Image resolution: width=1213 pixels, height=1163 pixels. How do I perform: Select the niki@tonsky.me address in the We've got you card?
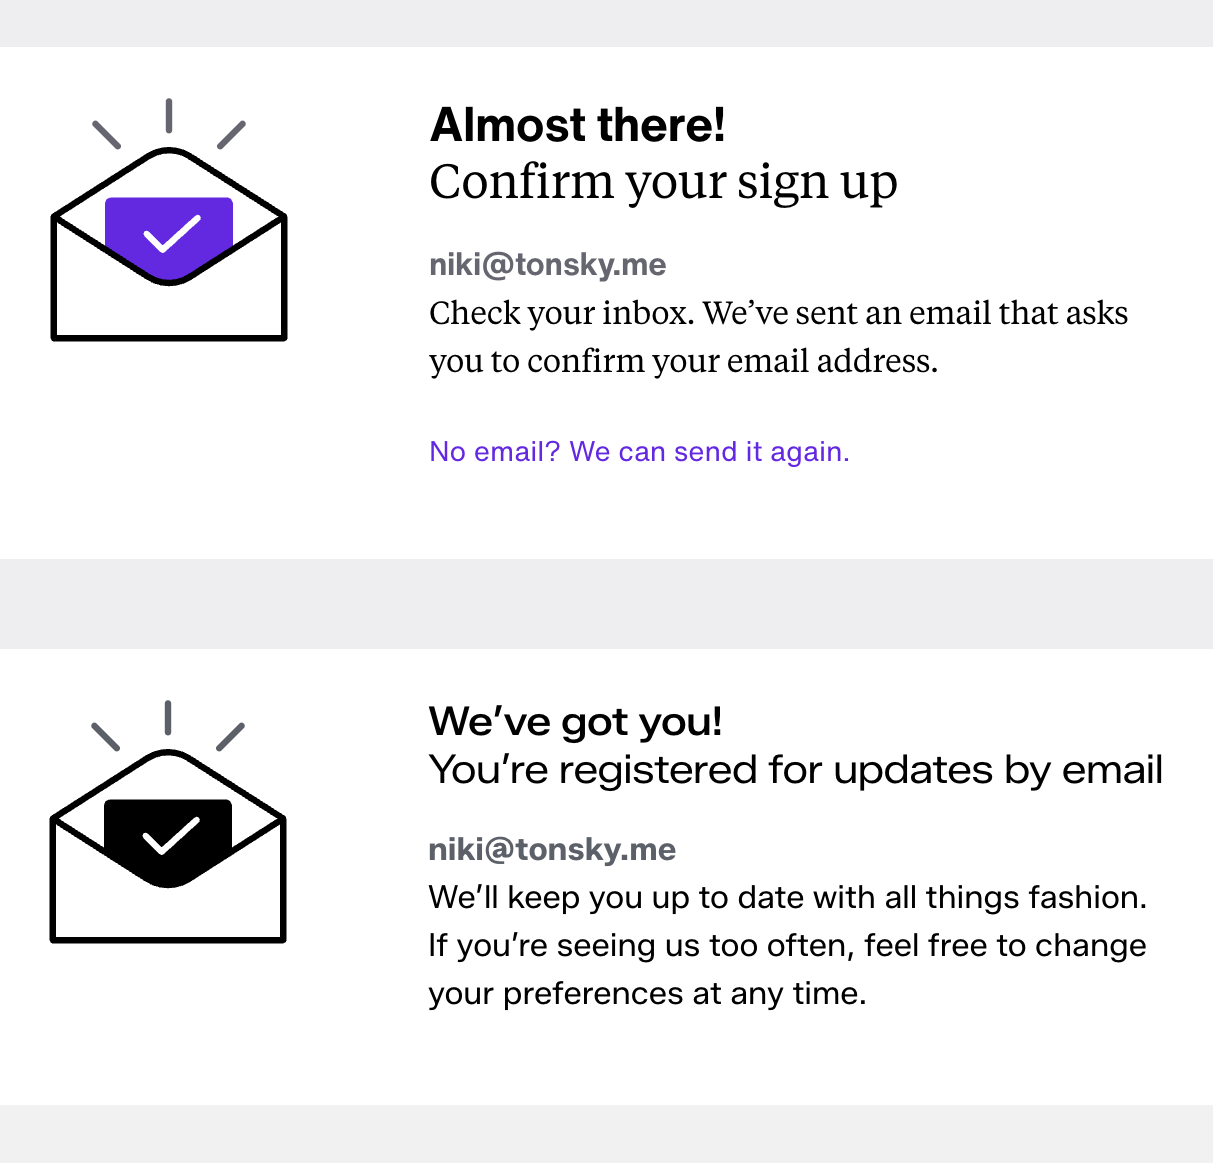(x=552, y=850)
